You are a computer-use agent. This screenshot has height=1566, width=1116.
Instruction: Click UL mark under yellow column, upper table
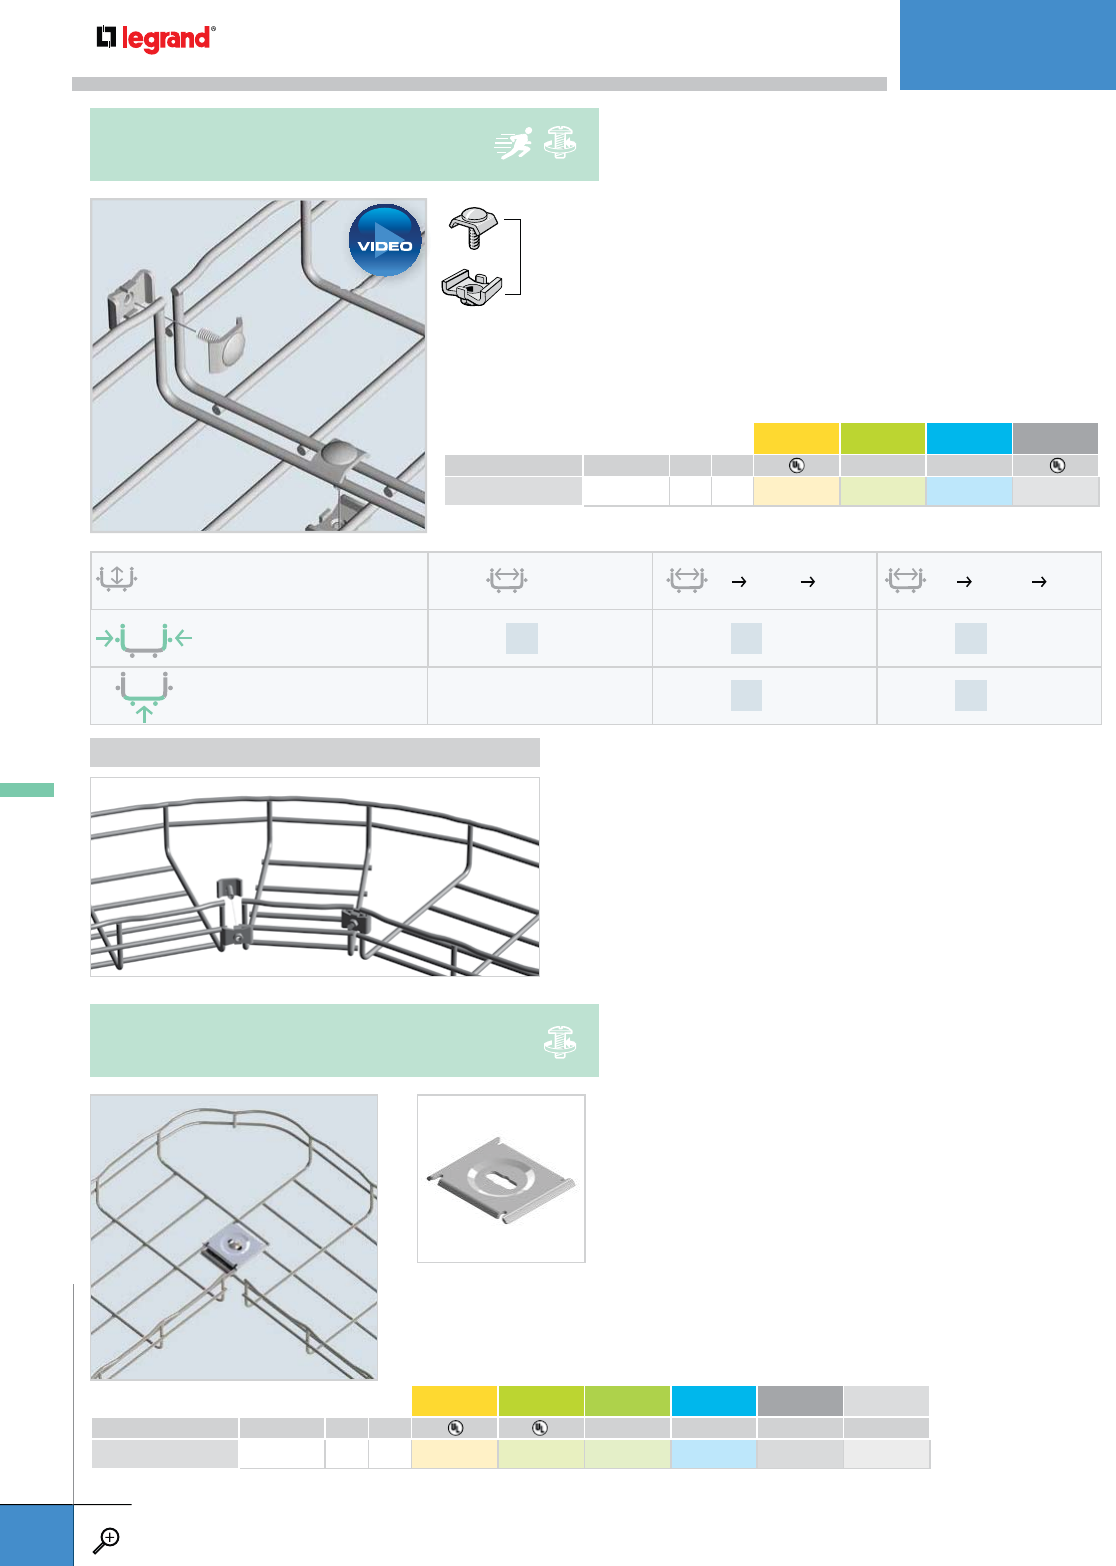pos(796,465)
